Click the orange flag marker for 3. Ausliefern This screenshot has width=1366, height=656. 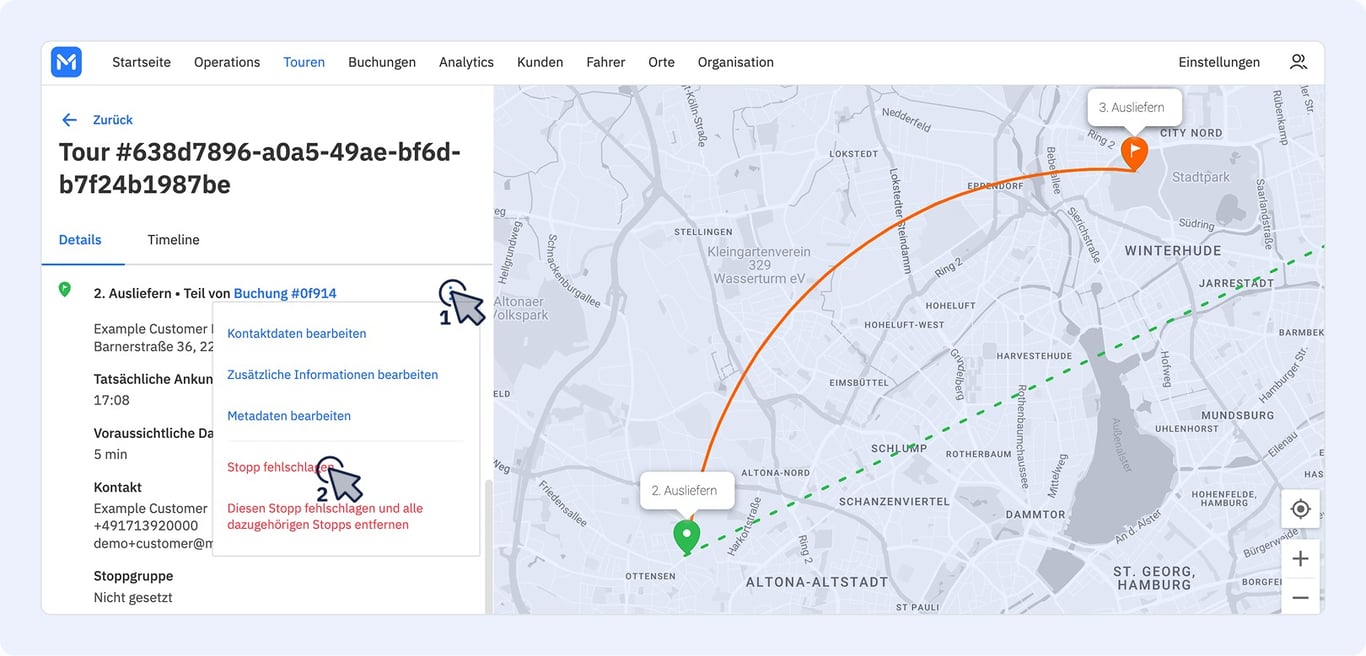(x=1134, y=153)
